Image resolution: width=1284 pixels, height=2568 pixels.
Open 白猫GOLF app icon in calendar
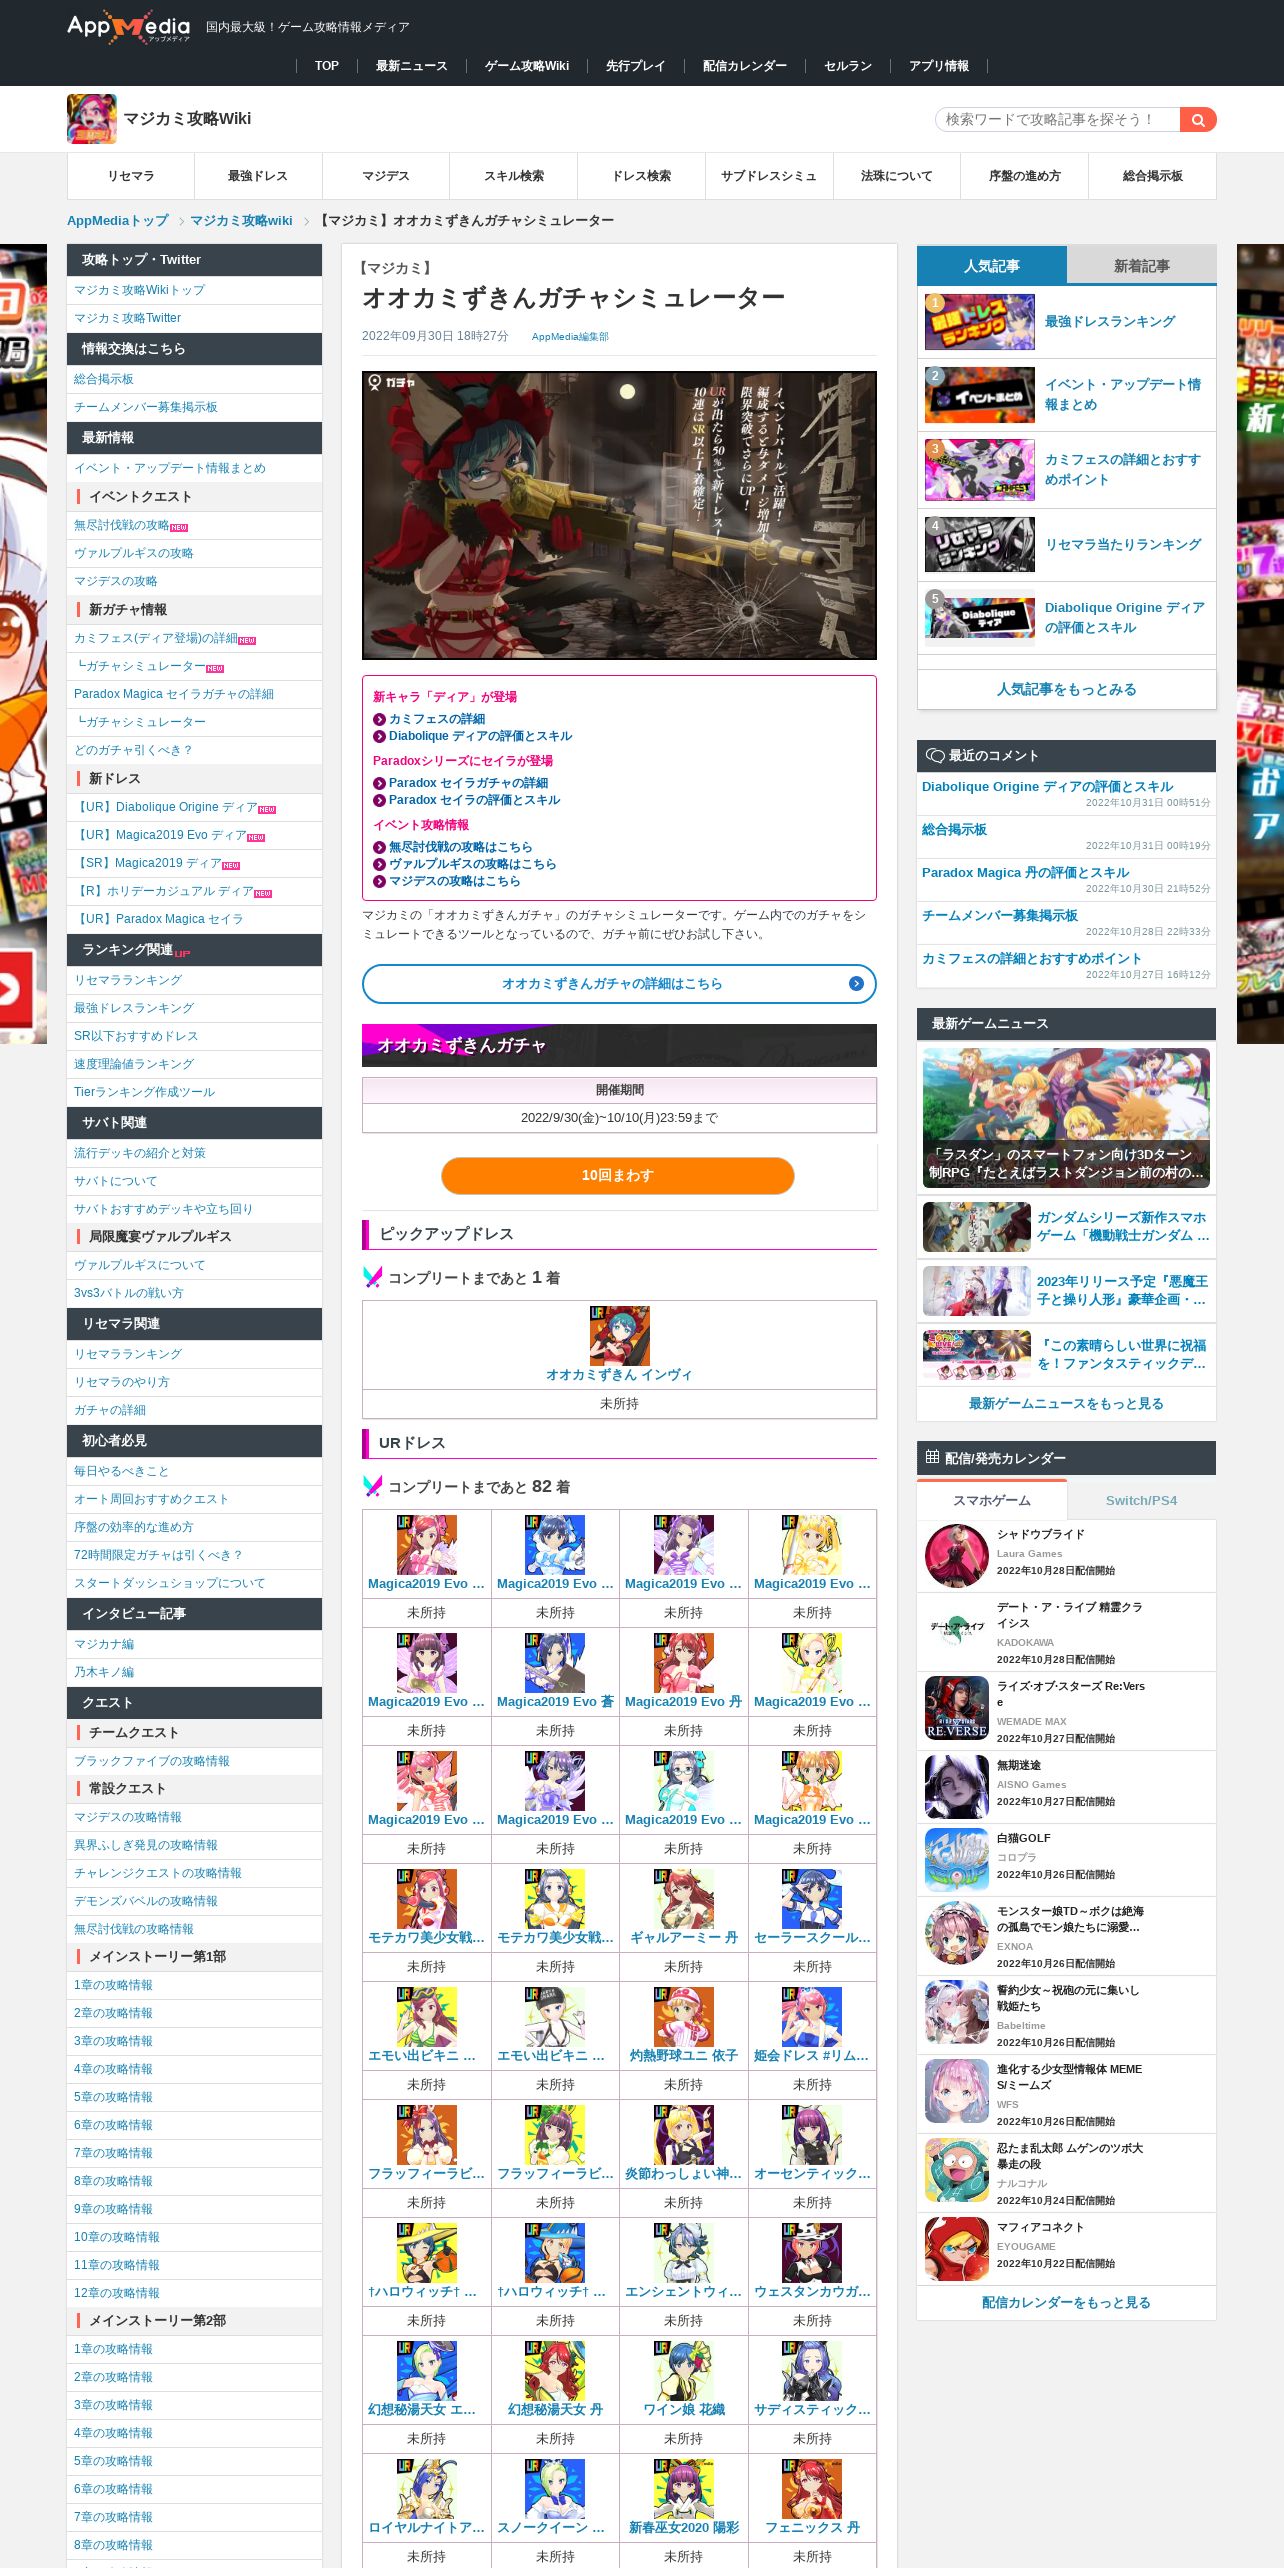[956, 1859]
